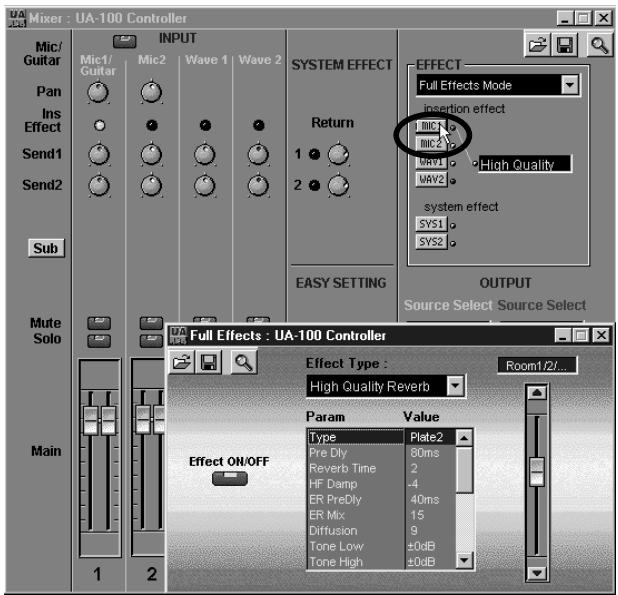
Task: Click the open-folder icon in Mixer window
Action: pyautogui.click(x=538, y=45)
